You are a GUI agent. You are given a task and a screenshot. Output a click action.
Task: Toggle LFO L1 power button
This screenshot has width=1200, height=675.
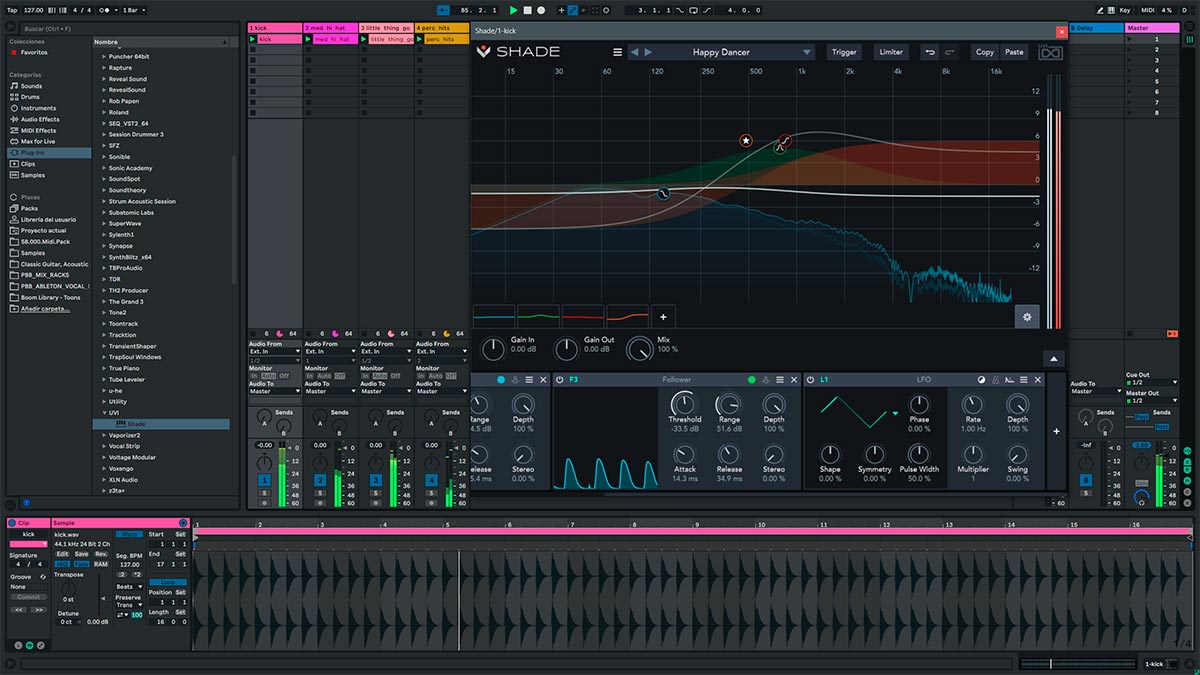pos(810,380)
